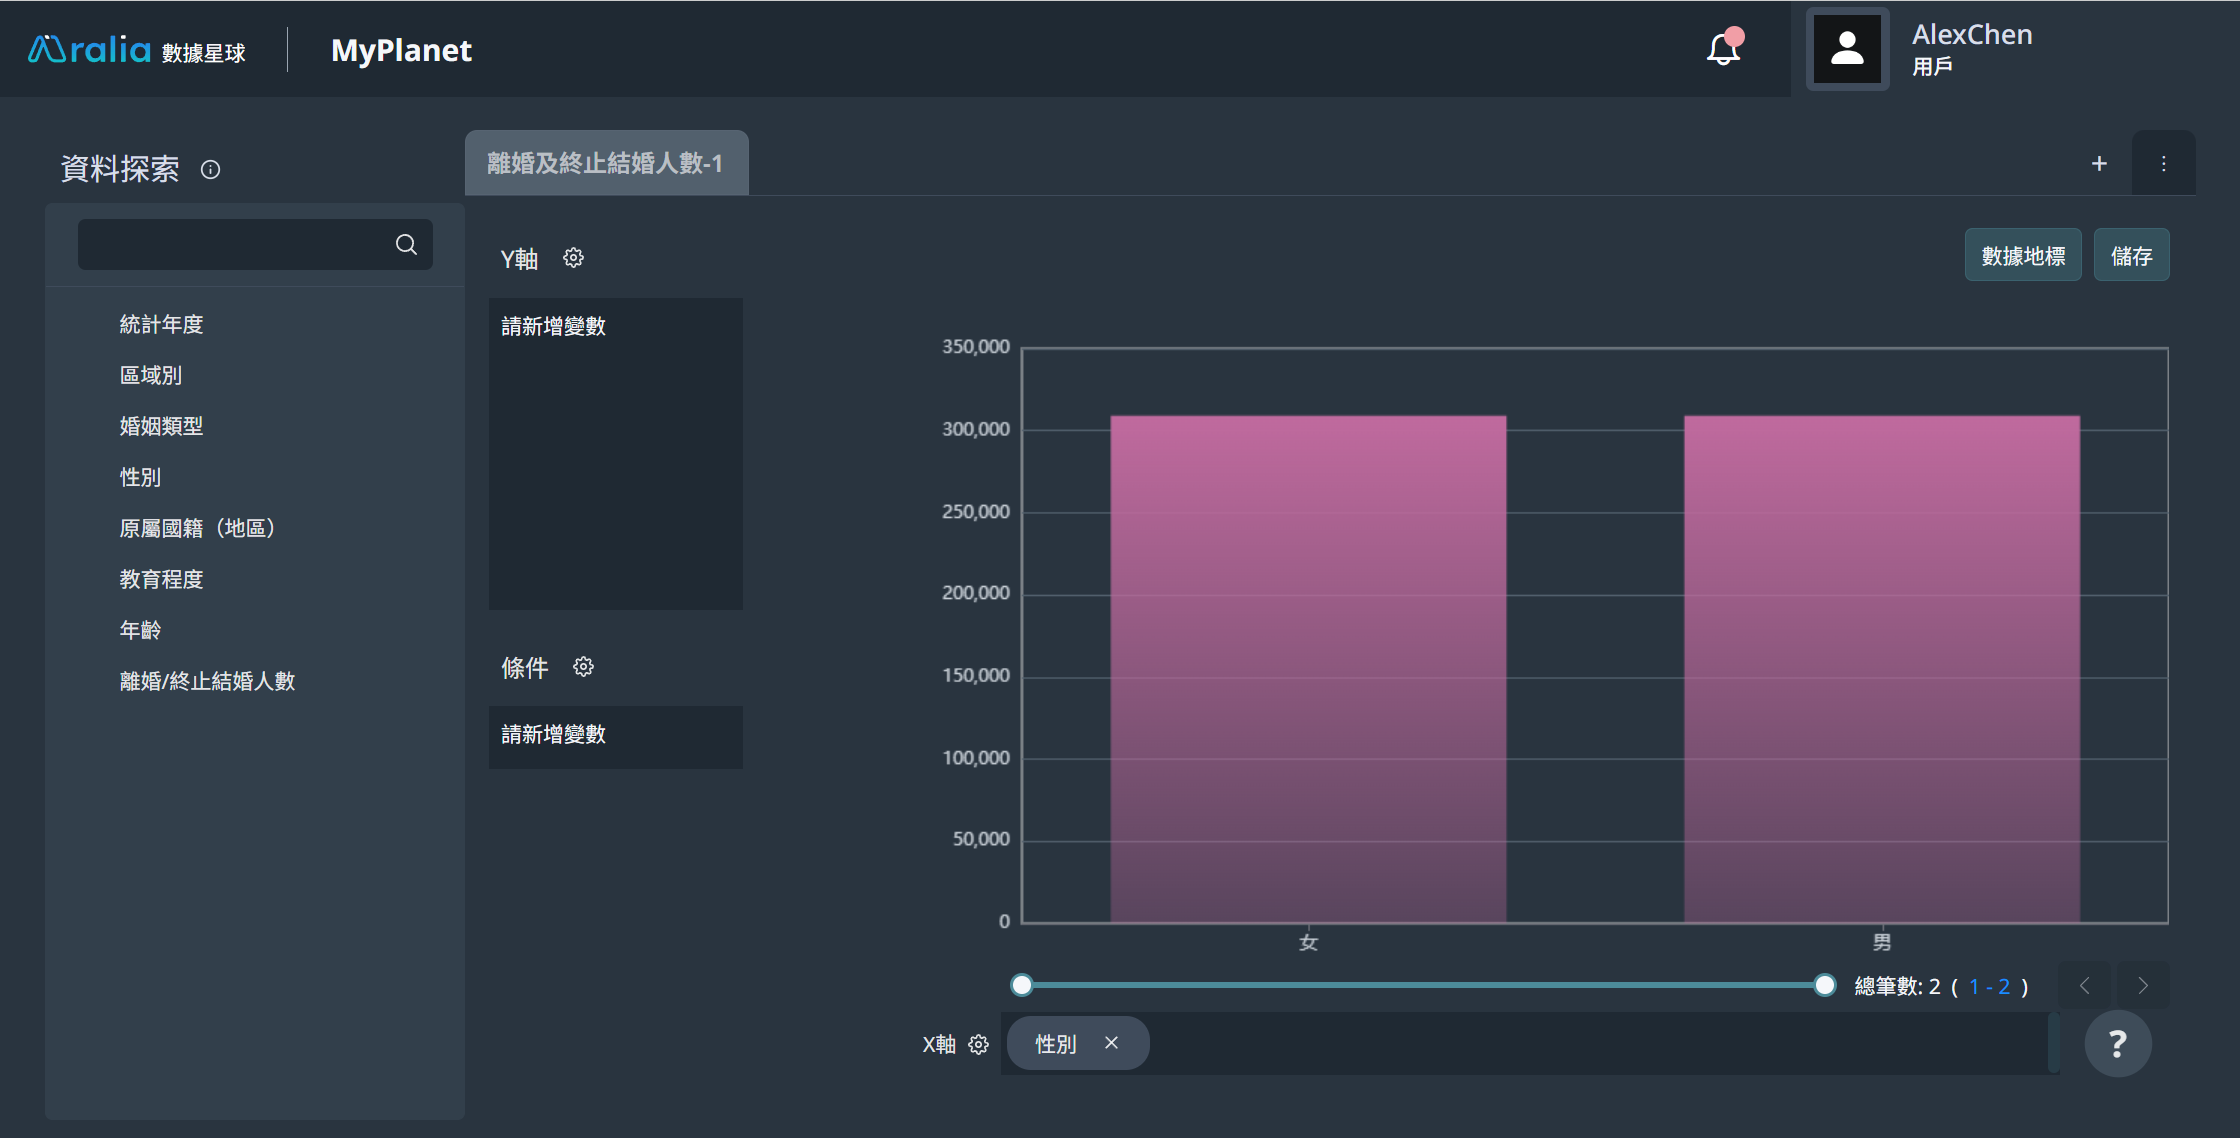Click the user avatar icon
2240x1138 pixels.
coord(1847,49)
